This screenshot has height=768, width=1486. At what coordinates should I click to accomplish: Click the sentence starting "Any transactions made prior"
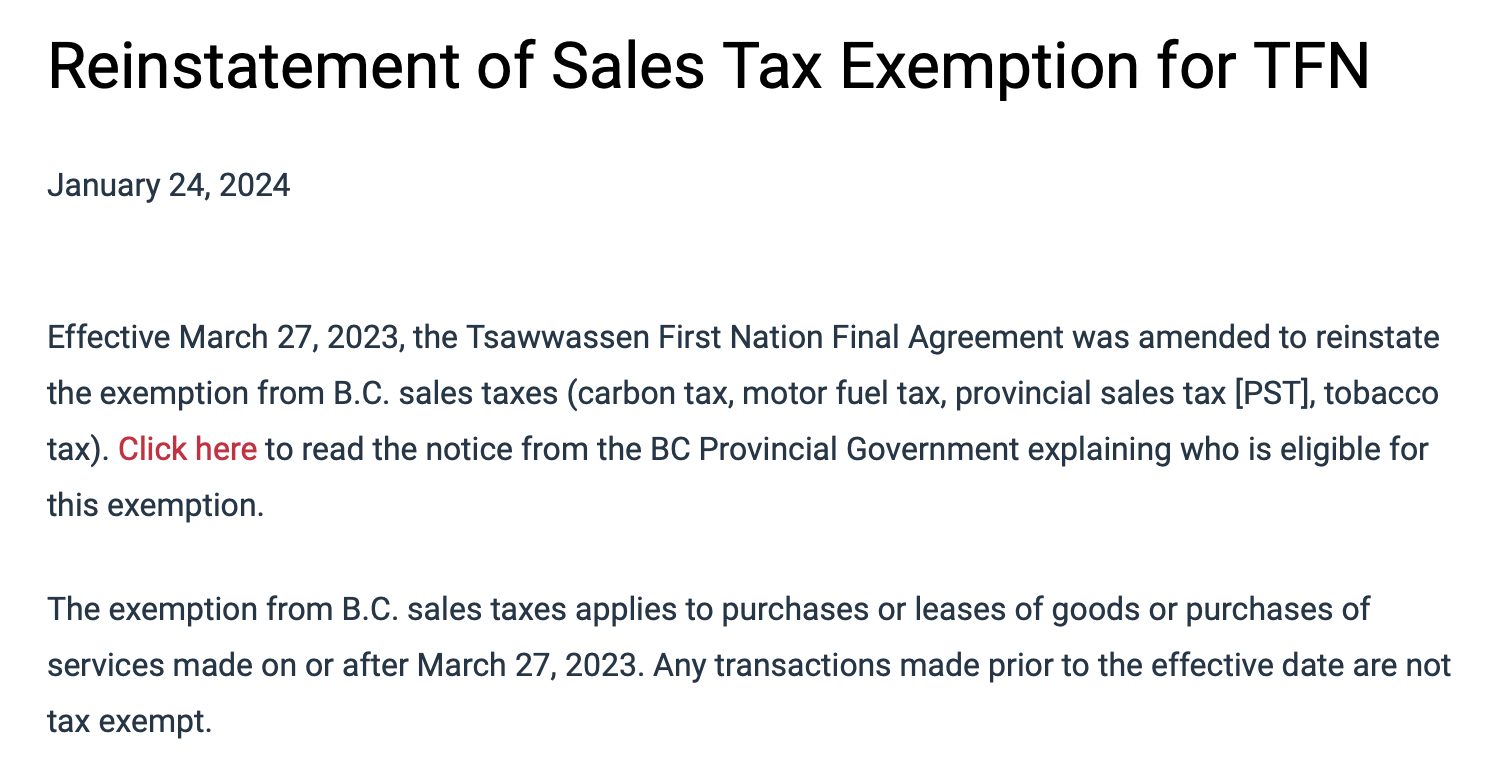[x=1051, y=665]
